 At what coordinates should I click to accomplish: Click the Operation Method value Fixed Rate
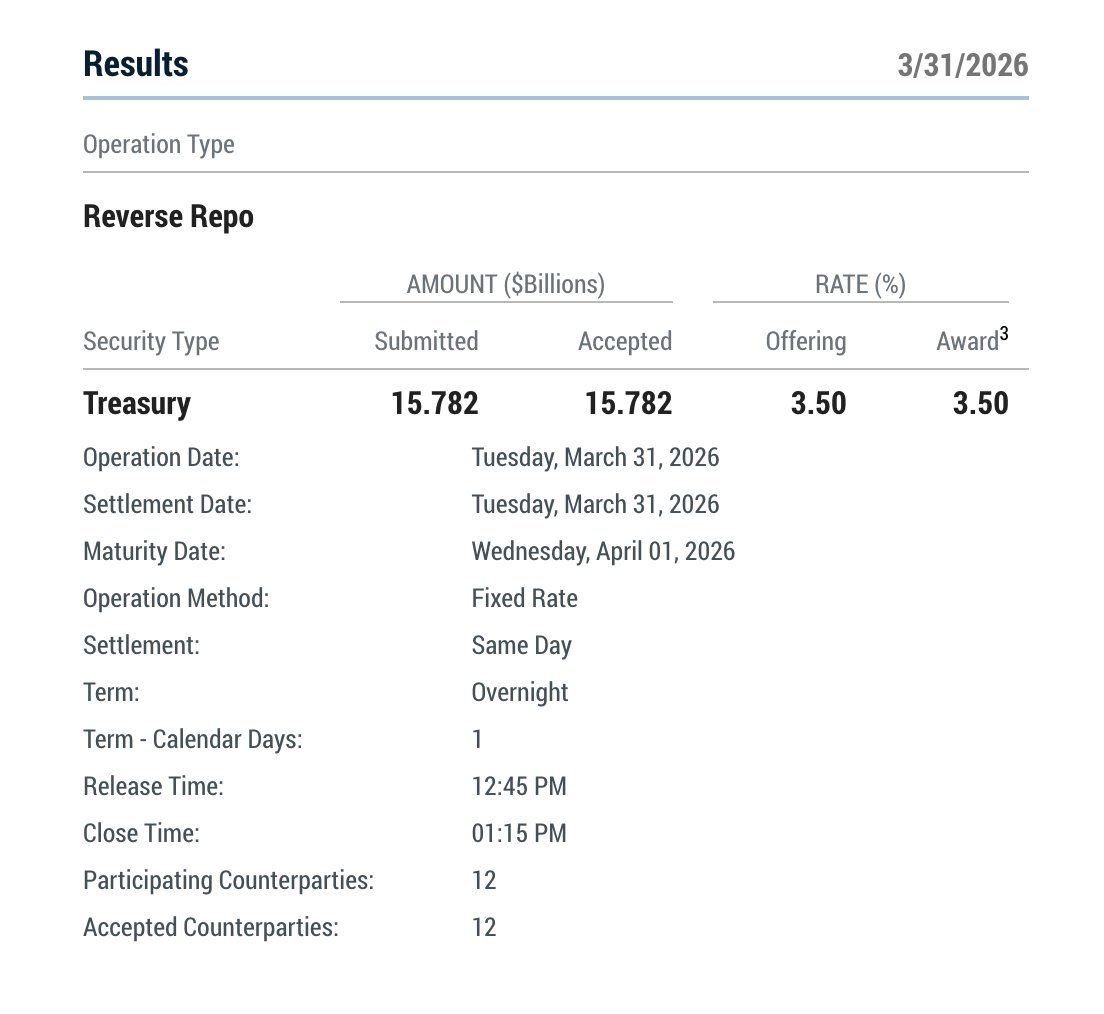(524, 599)
